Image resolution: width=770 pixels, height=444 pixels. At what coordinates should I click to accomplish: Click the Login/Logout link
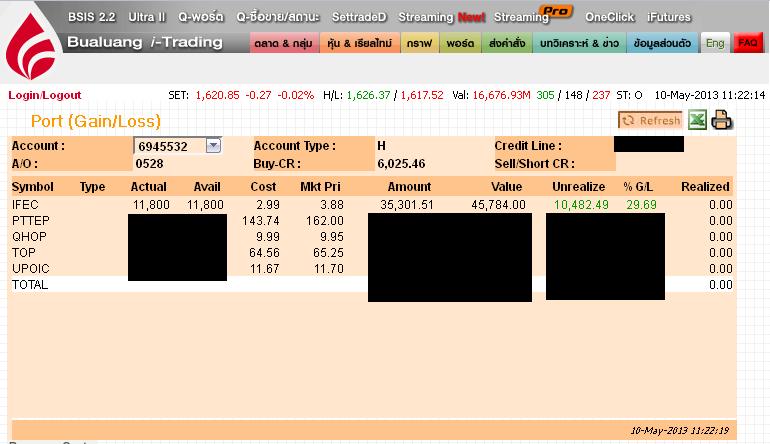click(44, 95)
